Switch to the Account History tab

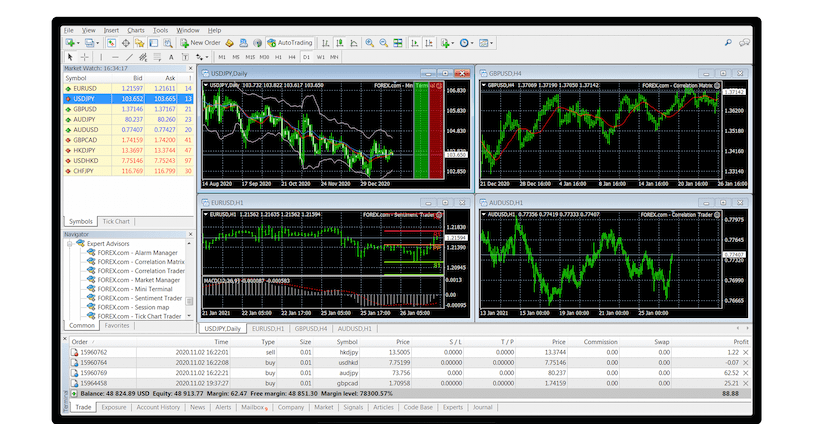(x=158, y=408)
